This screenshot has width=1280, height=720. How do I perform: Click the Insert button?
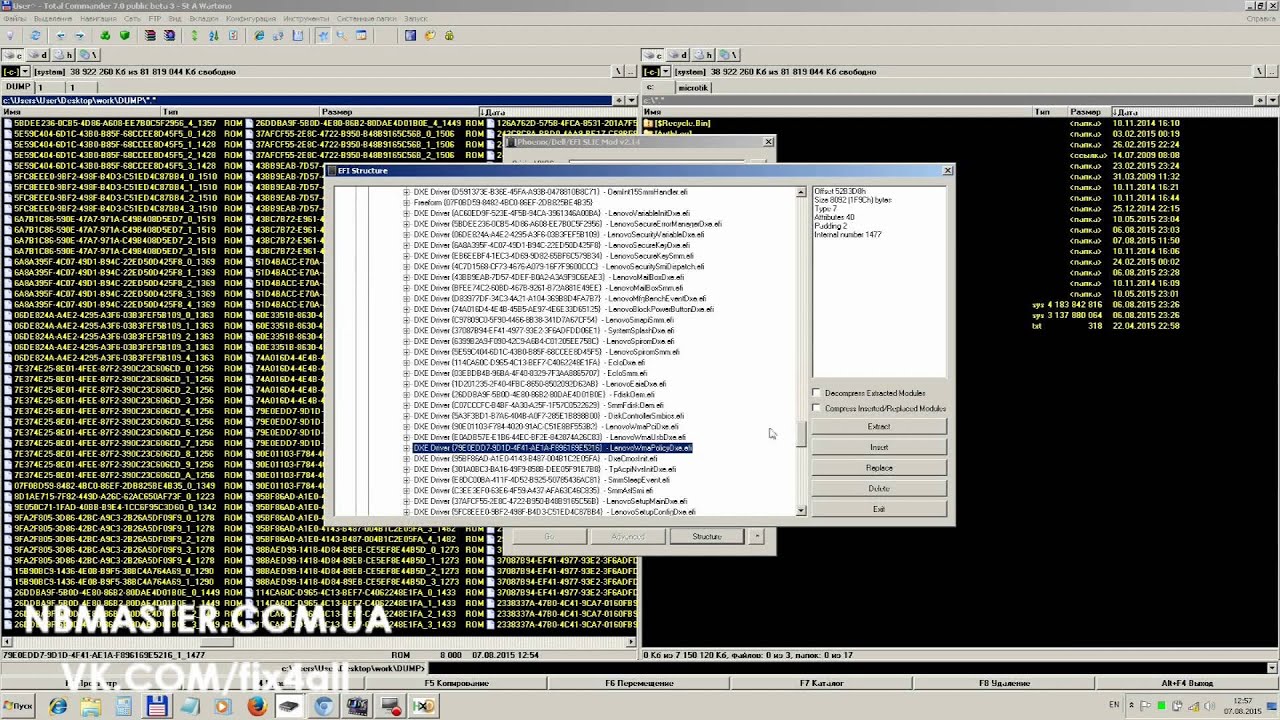click(878, 447)
